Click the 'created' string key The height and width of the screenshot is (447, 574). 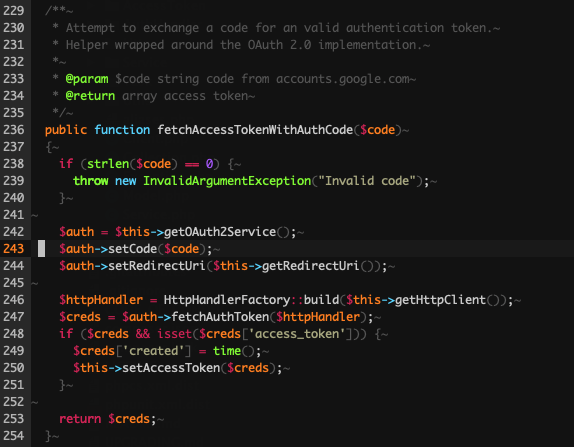pos(153,351)
